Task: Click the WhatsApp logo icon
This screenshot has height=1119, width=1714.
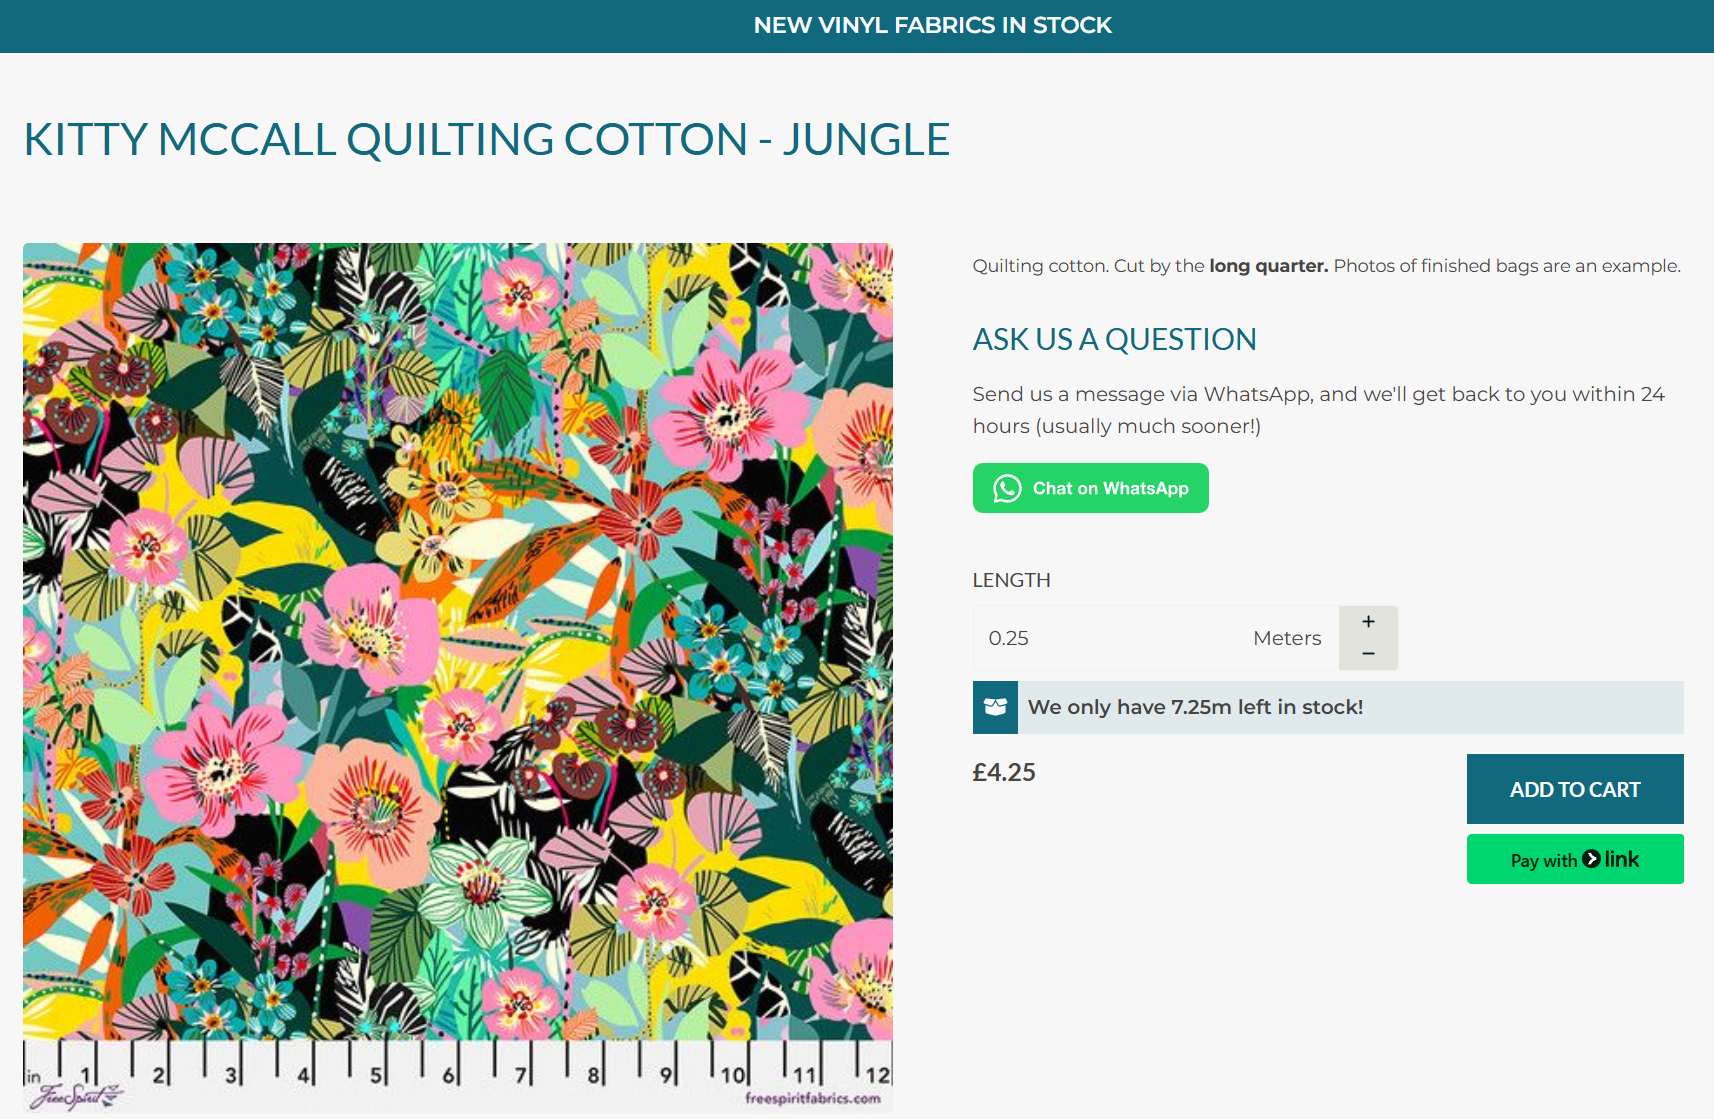Action: pyautogui.click(x=1007, y=488)
